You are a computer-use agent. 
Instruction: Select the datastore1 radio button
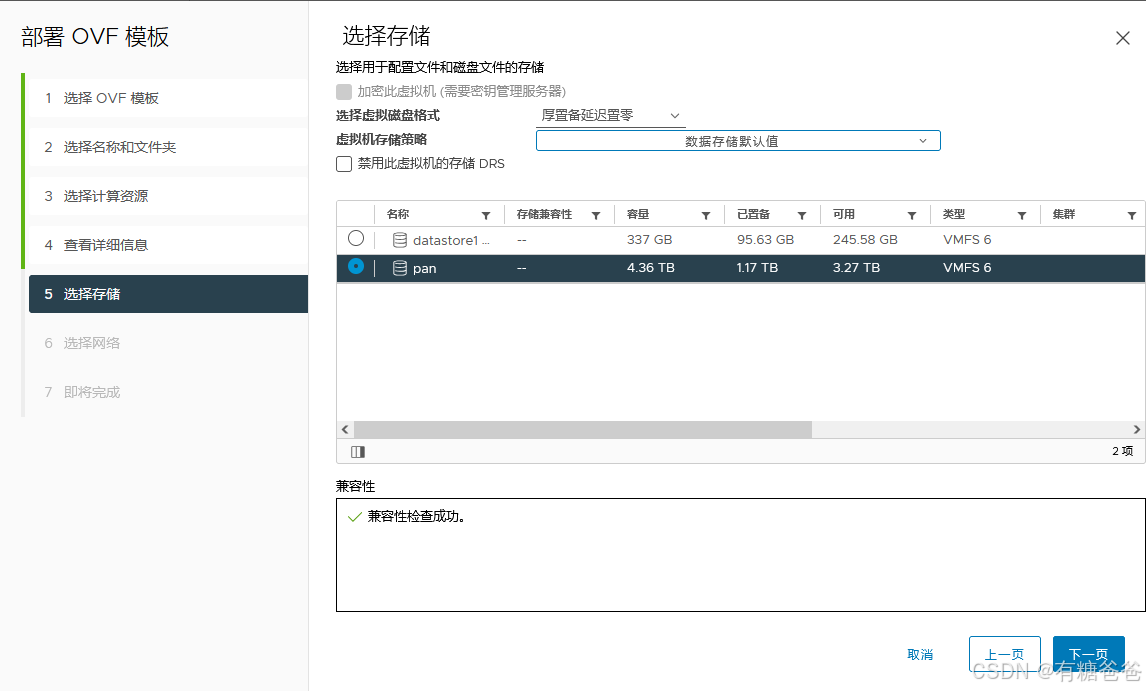[x=356, y=238]
